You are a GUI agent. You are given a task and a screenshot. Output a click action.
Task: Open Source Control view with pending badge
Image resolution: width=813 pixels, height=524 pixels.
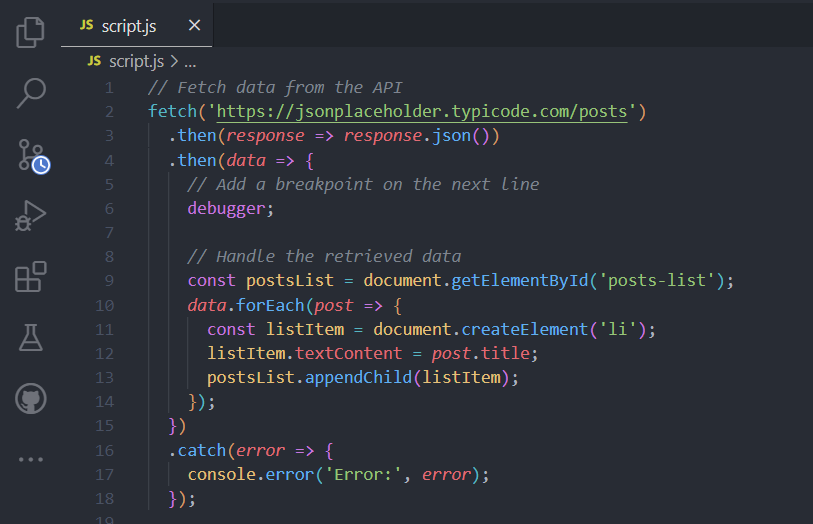(x=33, y=155)
